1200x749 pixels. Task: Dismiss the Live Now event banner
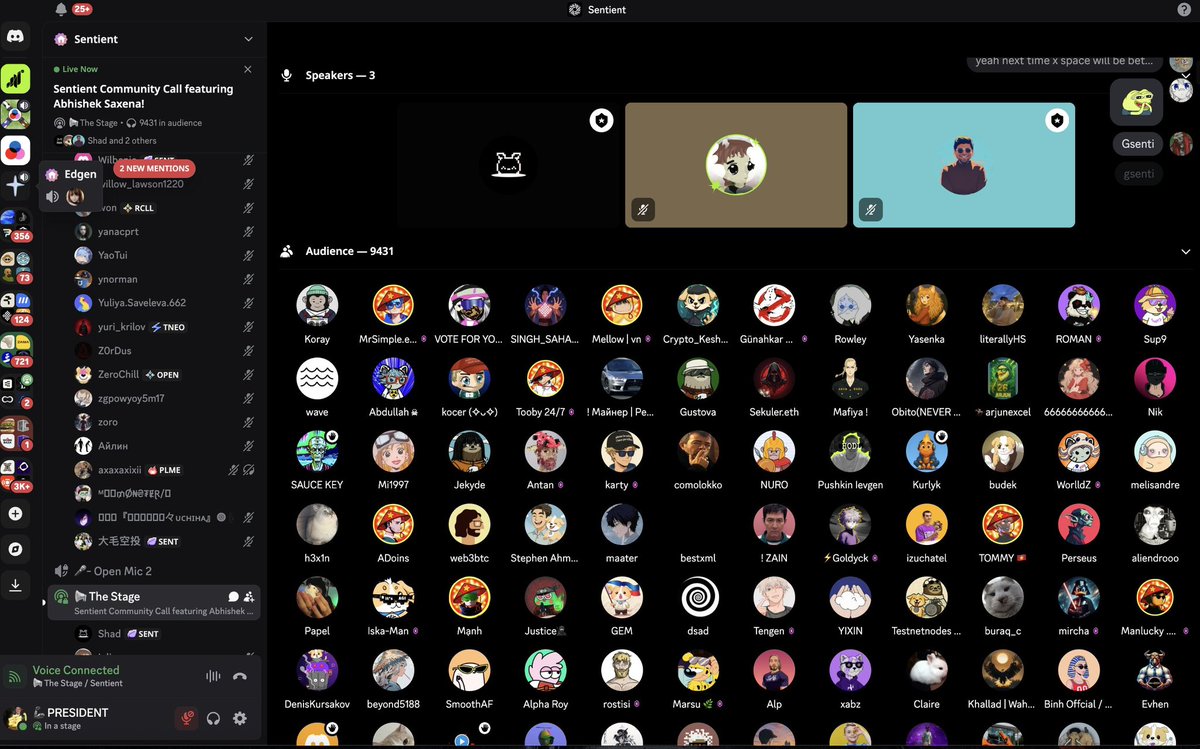click(248, 69)
